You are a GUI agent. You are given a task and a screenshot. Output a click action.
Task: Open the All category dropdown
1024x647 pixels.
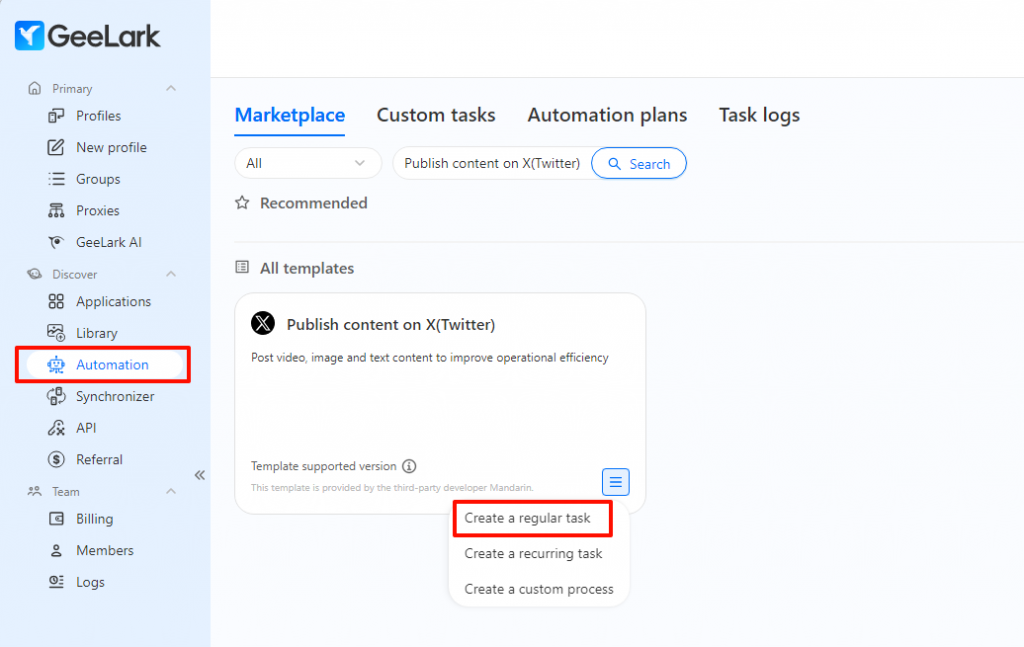pos(308,163)
